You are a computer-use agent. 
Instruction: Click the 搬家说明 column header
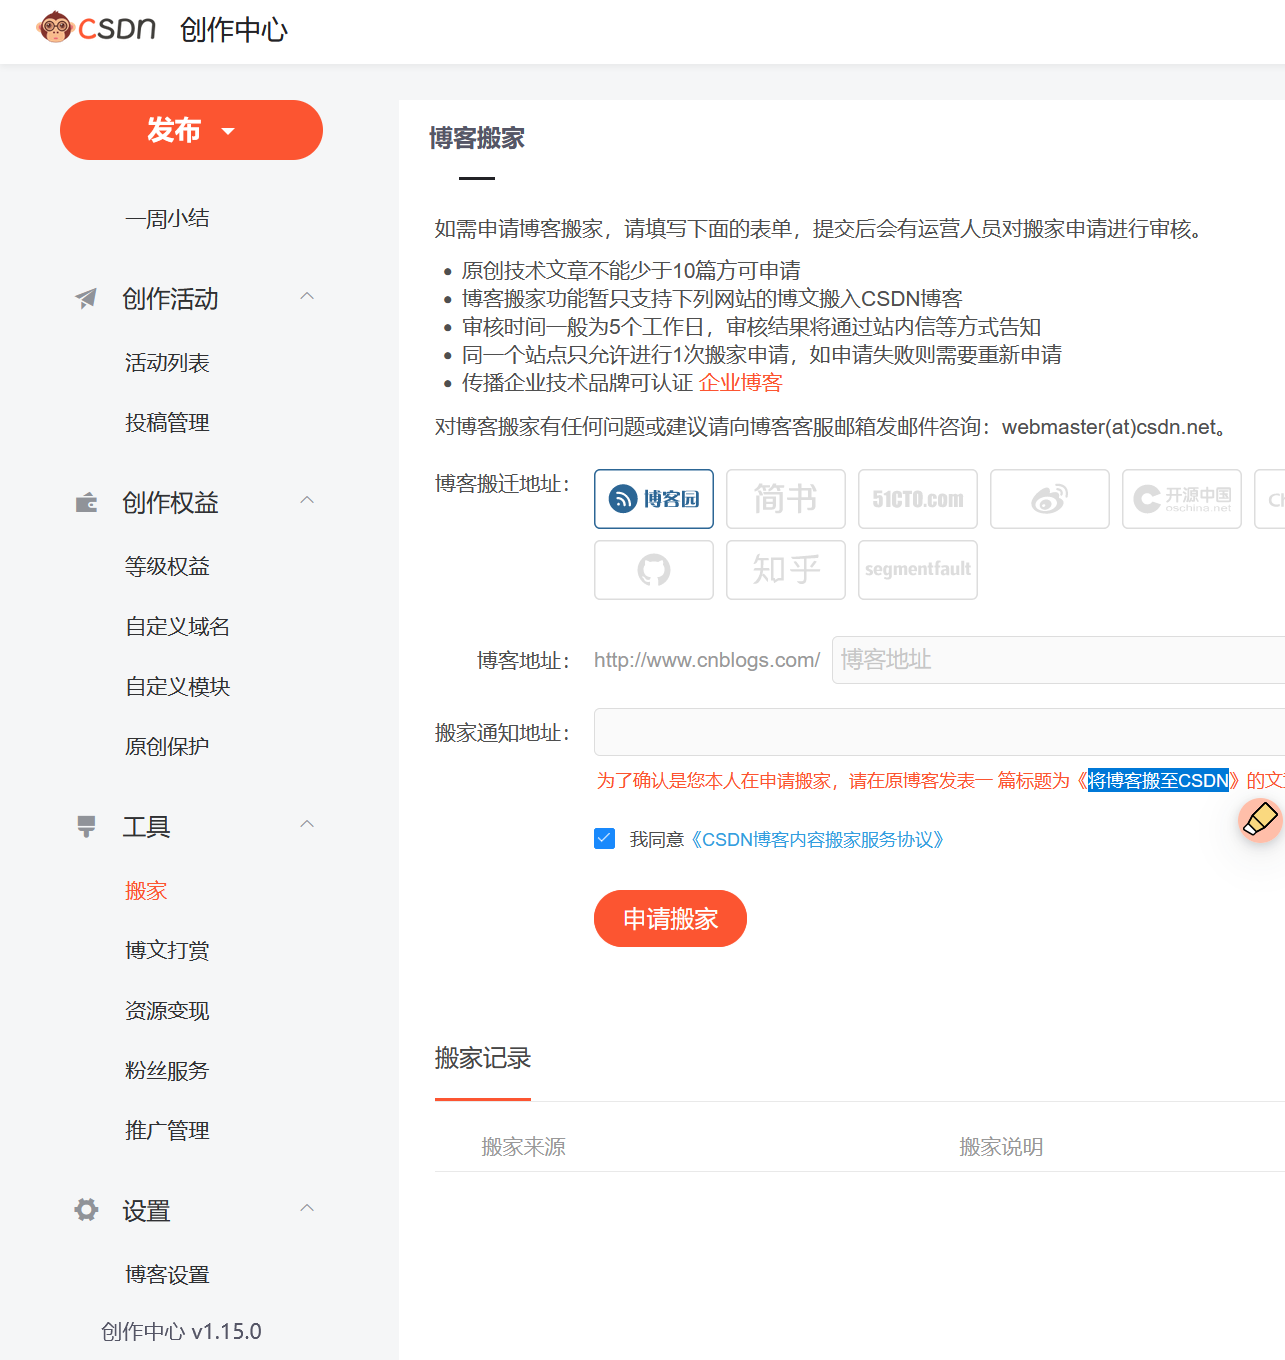pos(1001,1146)
